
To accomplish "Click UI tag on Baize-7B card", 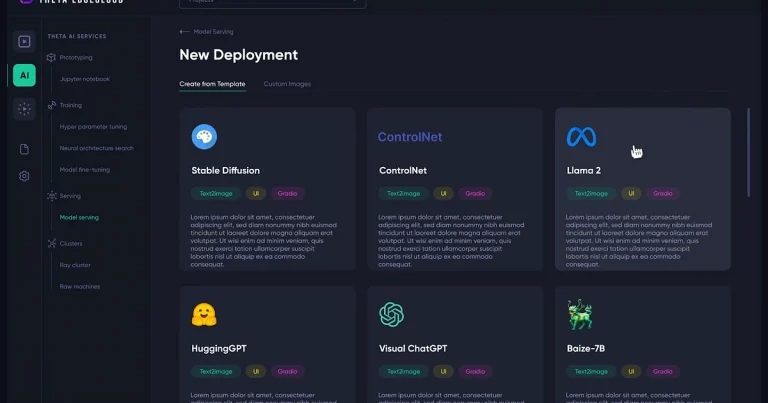I will 631,371.
